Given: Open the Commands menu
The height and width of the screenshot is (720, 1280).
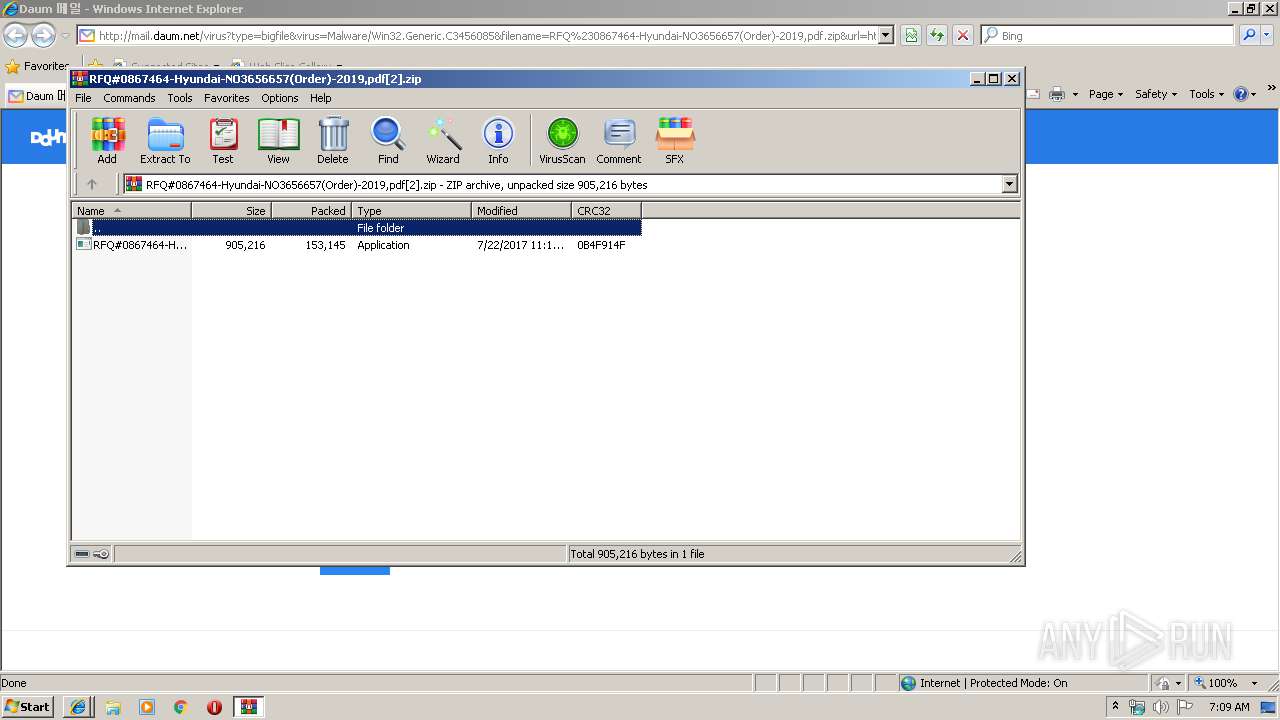Looking at the screenshot, I should click(x=129, y=98).
